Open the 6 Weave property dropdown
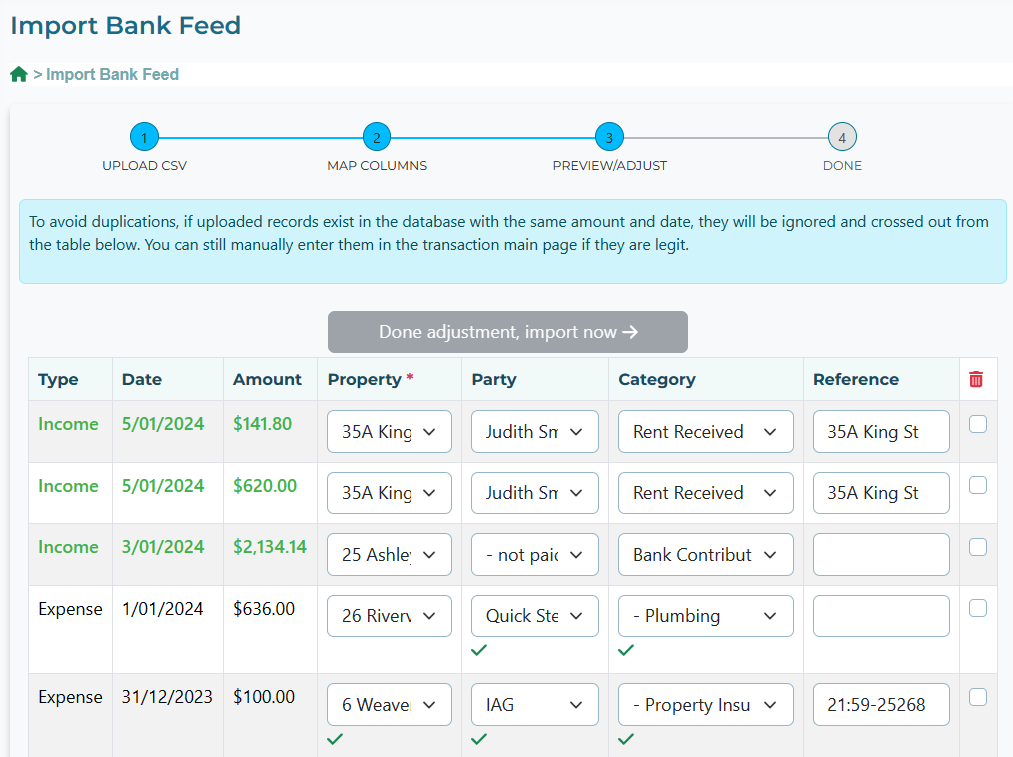Image resolution: width=1013 pixels, height=757 pixels. [389, 705]
